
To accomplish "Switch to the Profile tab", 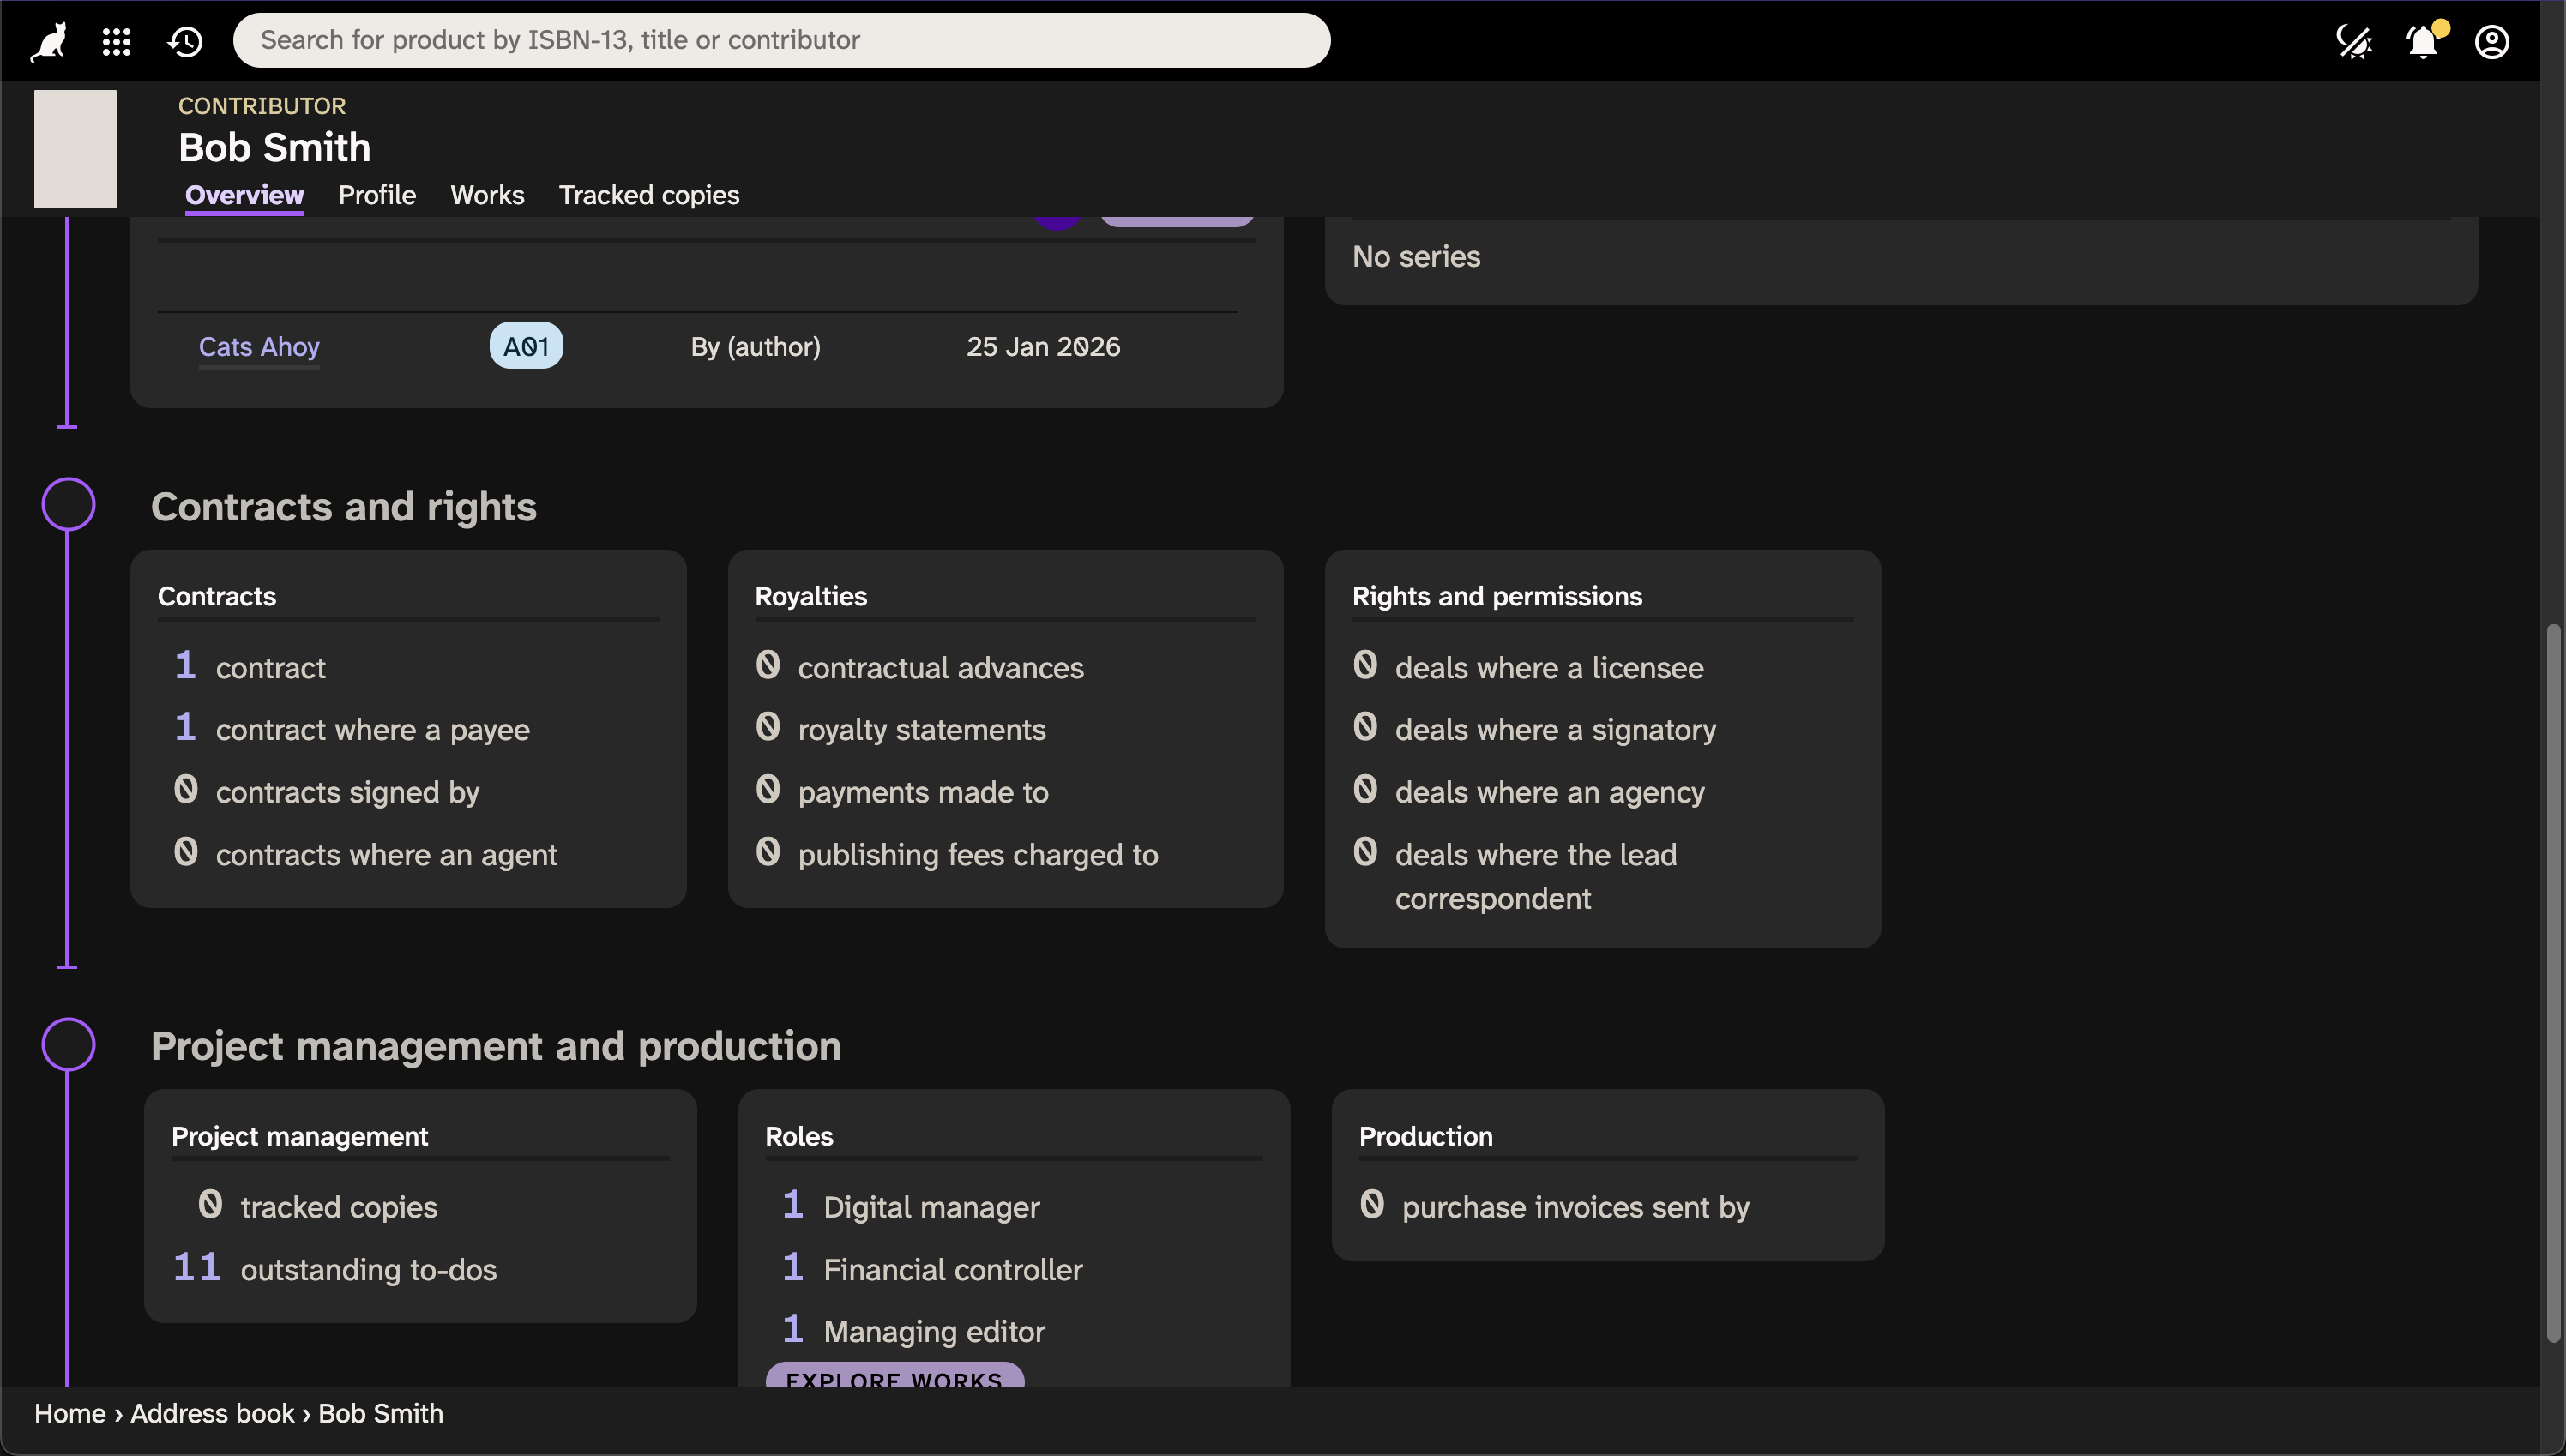I will tap(377, 195).
